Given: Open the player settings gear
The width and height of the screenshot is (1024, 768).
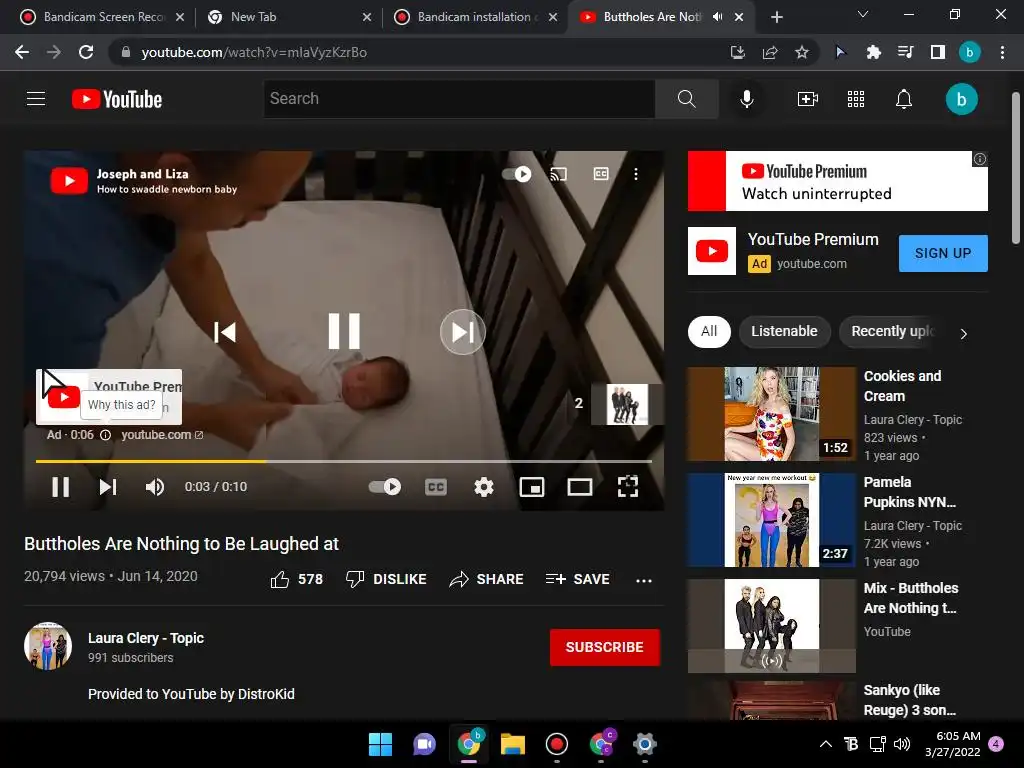Looking at the screenshot, I should (x=483, y=487).
